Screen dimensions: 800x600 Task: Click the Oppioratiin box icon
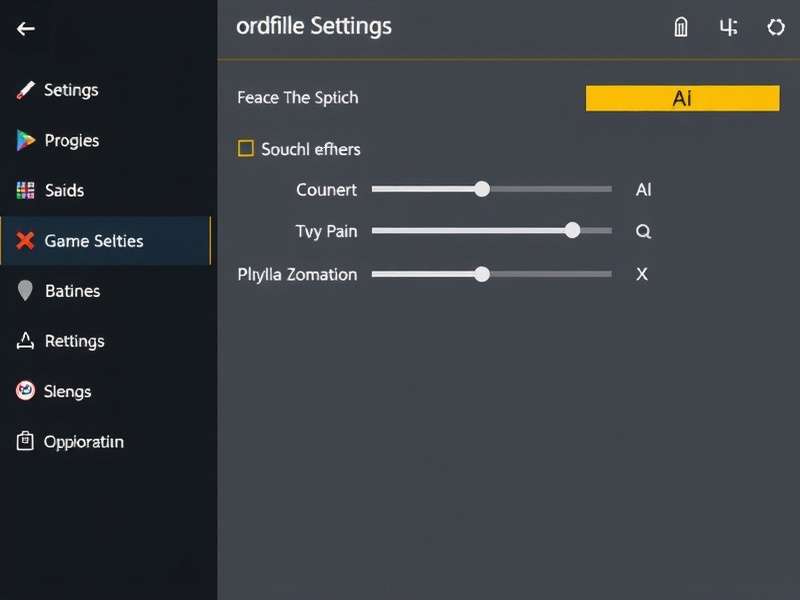tap(25, 441)
